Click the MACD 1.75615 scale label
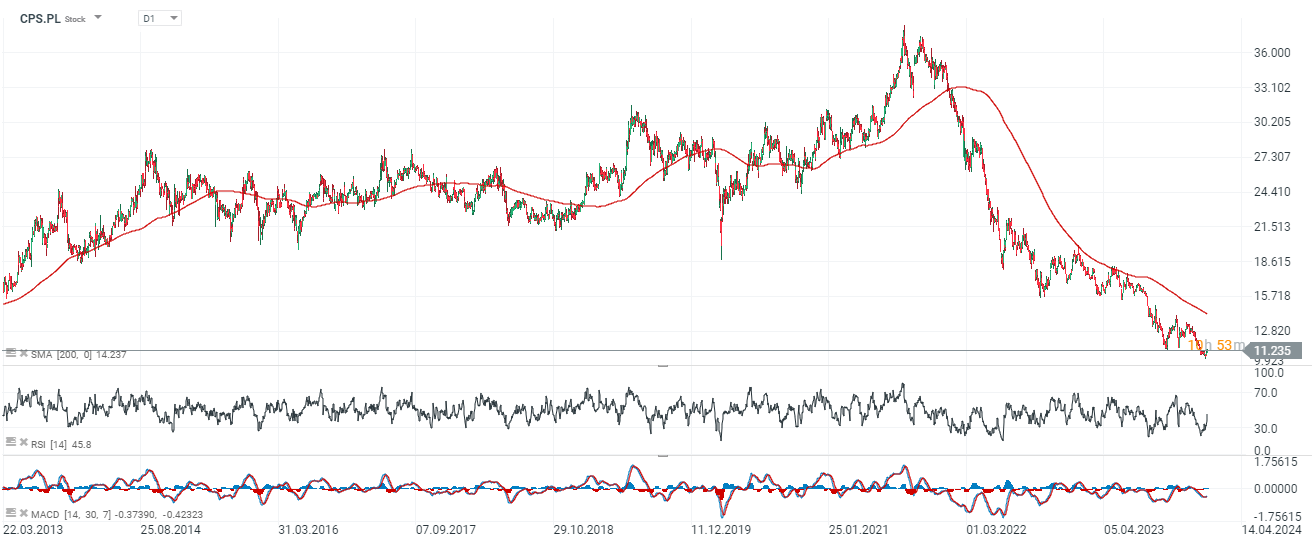The width and height of the screenshot is (1314, 547). click(1277, 462)
